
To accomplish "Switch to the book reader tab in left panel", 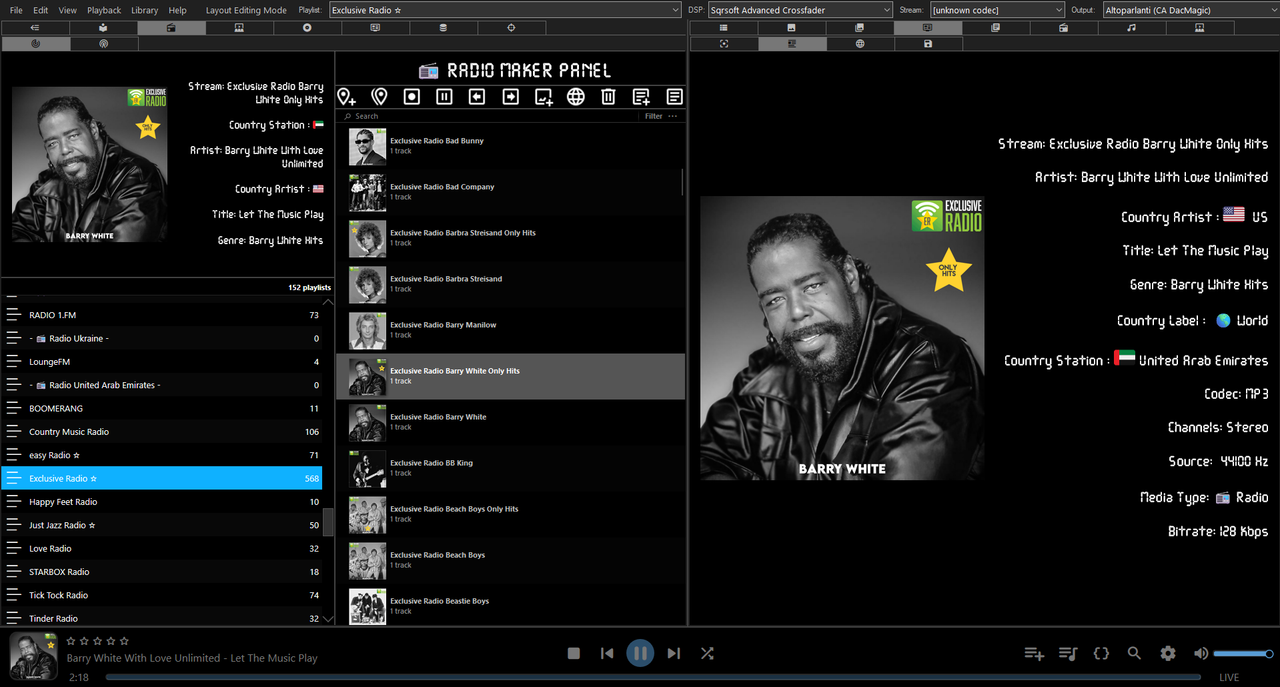I will pyautogui.click(x=103, y=28).
